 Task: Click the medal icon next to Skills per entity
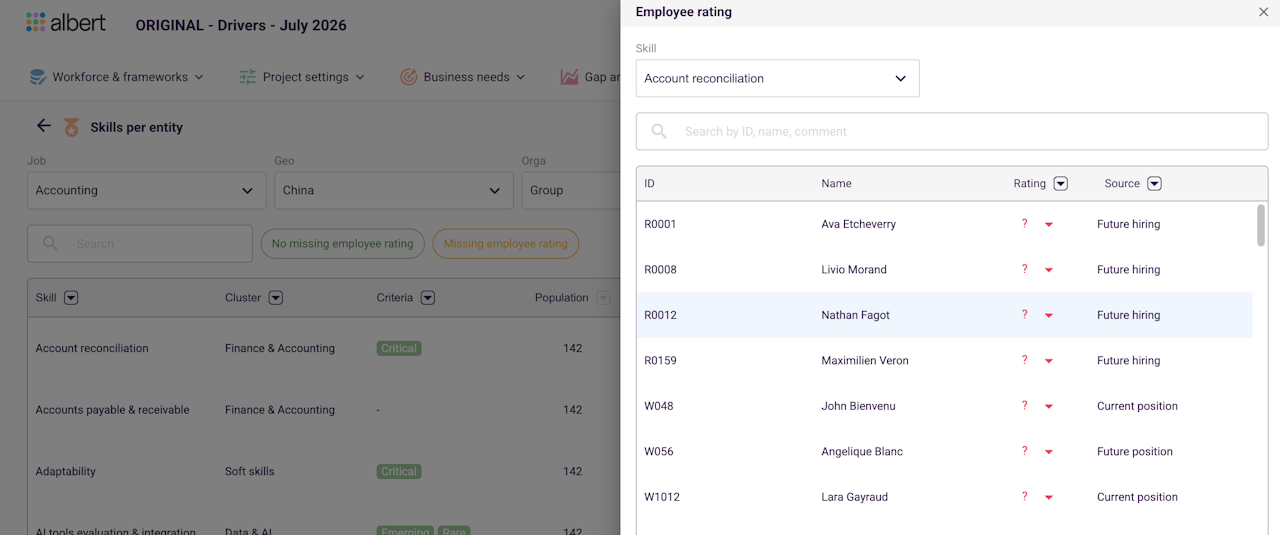(71, 127)
